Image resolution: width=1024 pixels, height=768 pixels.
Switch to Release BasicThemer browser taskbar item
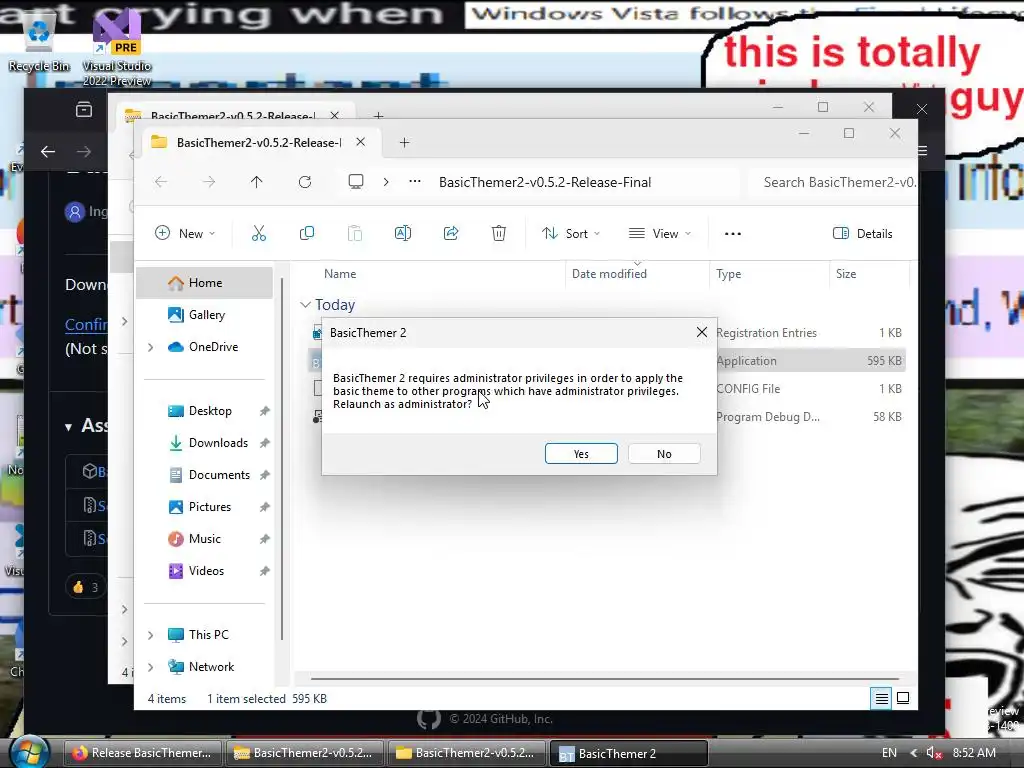click(142, 753)
